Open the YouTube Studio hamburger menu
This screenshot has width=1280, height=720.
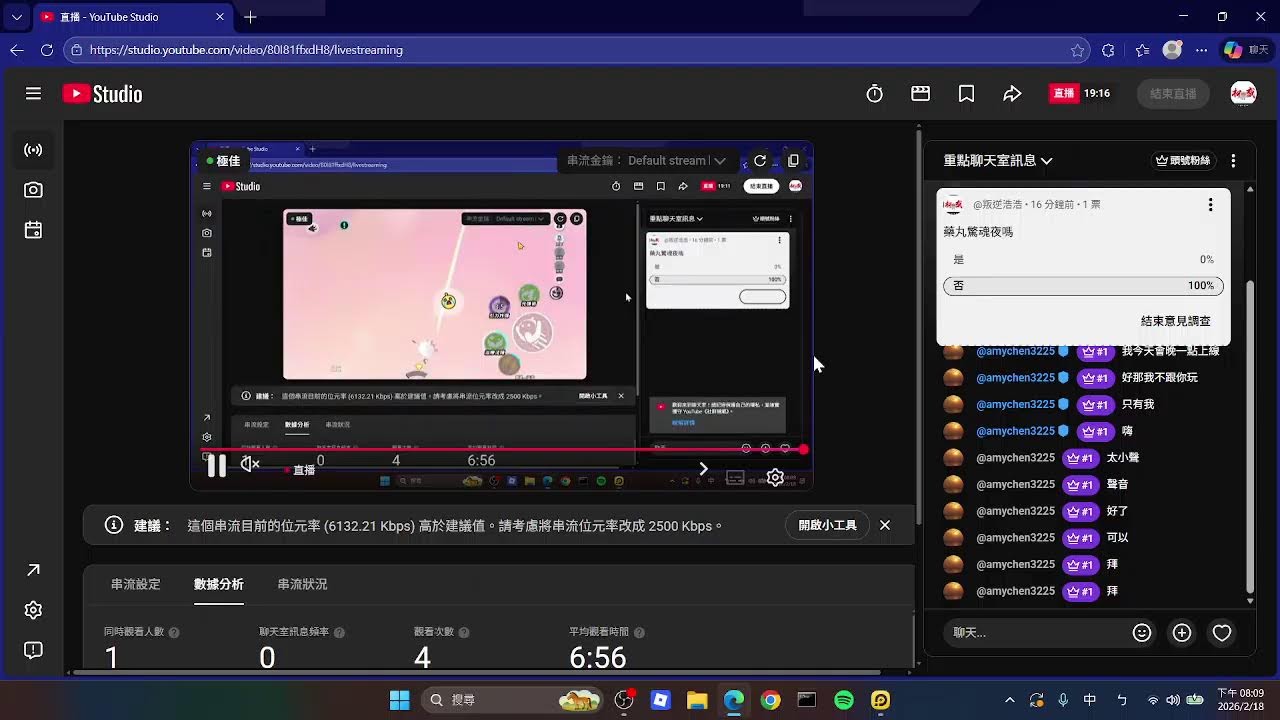click(x=33, y=94)
